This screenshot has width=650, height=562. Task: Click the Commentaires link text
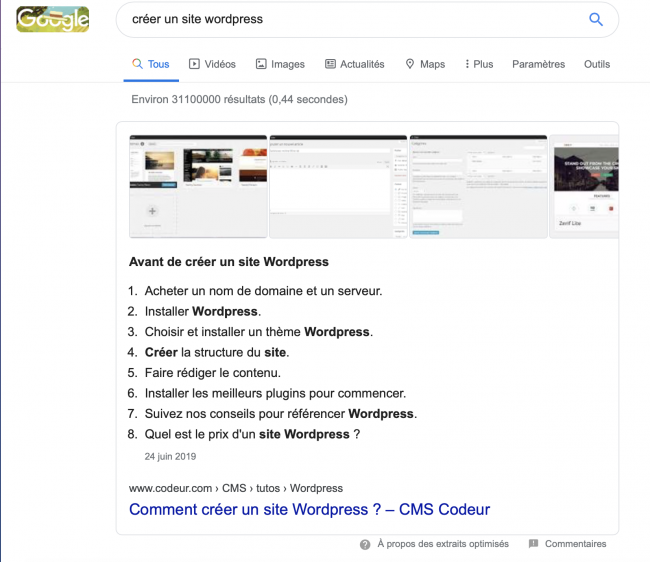(x=575, y=544)
